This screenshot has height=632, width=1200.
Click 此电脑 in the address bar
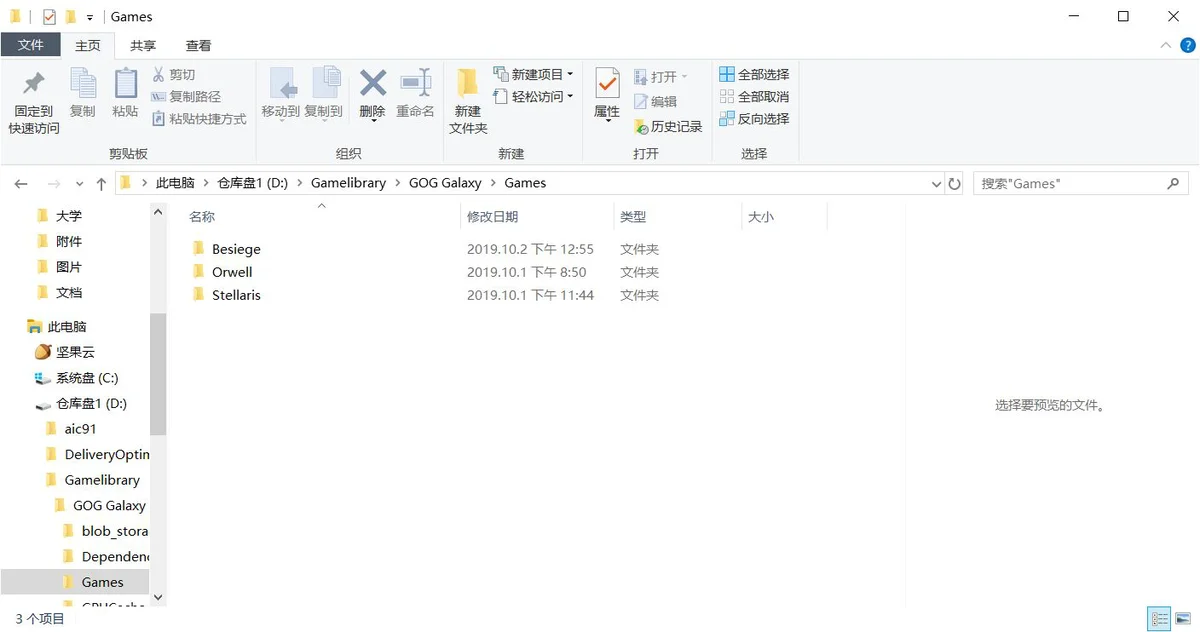[x=176, y=184]
